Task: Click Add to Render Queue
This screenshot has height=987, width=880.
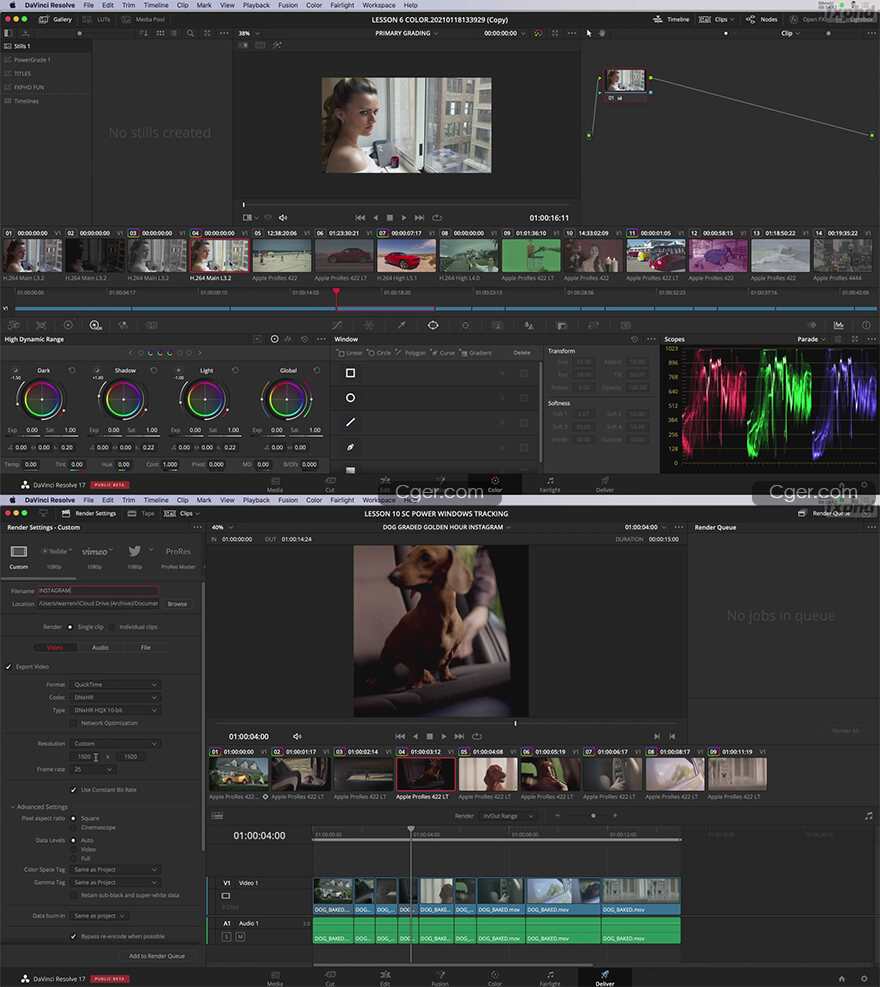Action: (x=157, y=956)
